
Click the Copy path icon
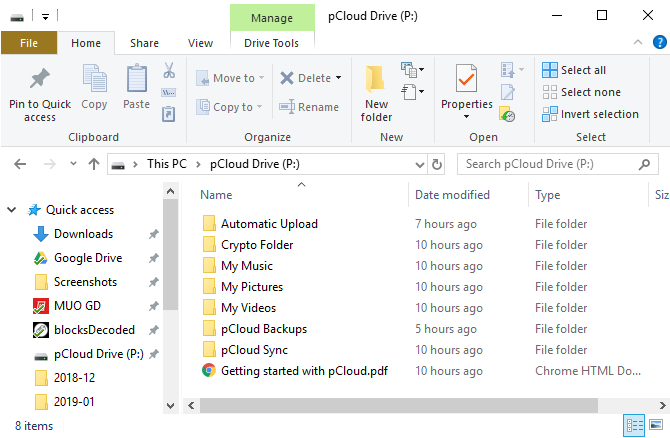click(x=169, y=92)
